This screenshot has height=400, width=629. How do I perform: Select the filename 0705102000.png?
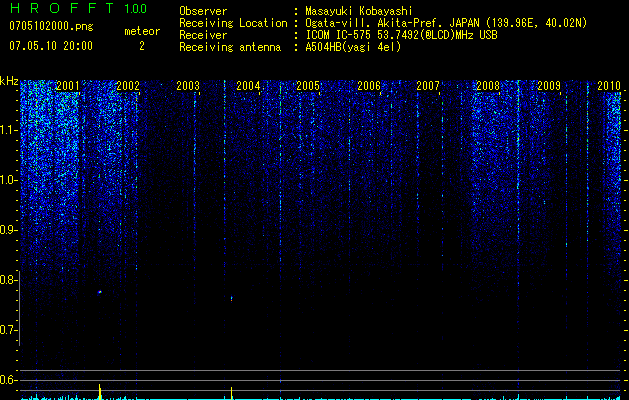click(x=51, y=26)
